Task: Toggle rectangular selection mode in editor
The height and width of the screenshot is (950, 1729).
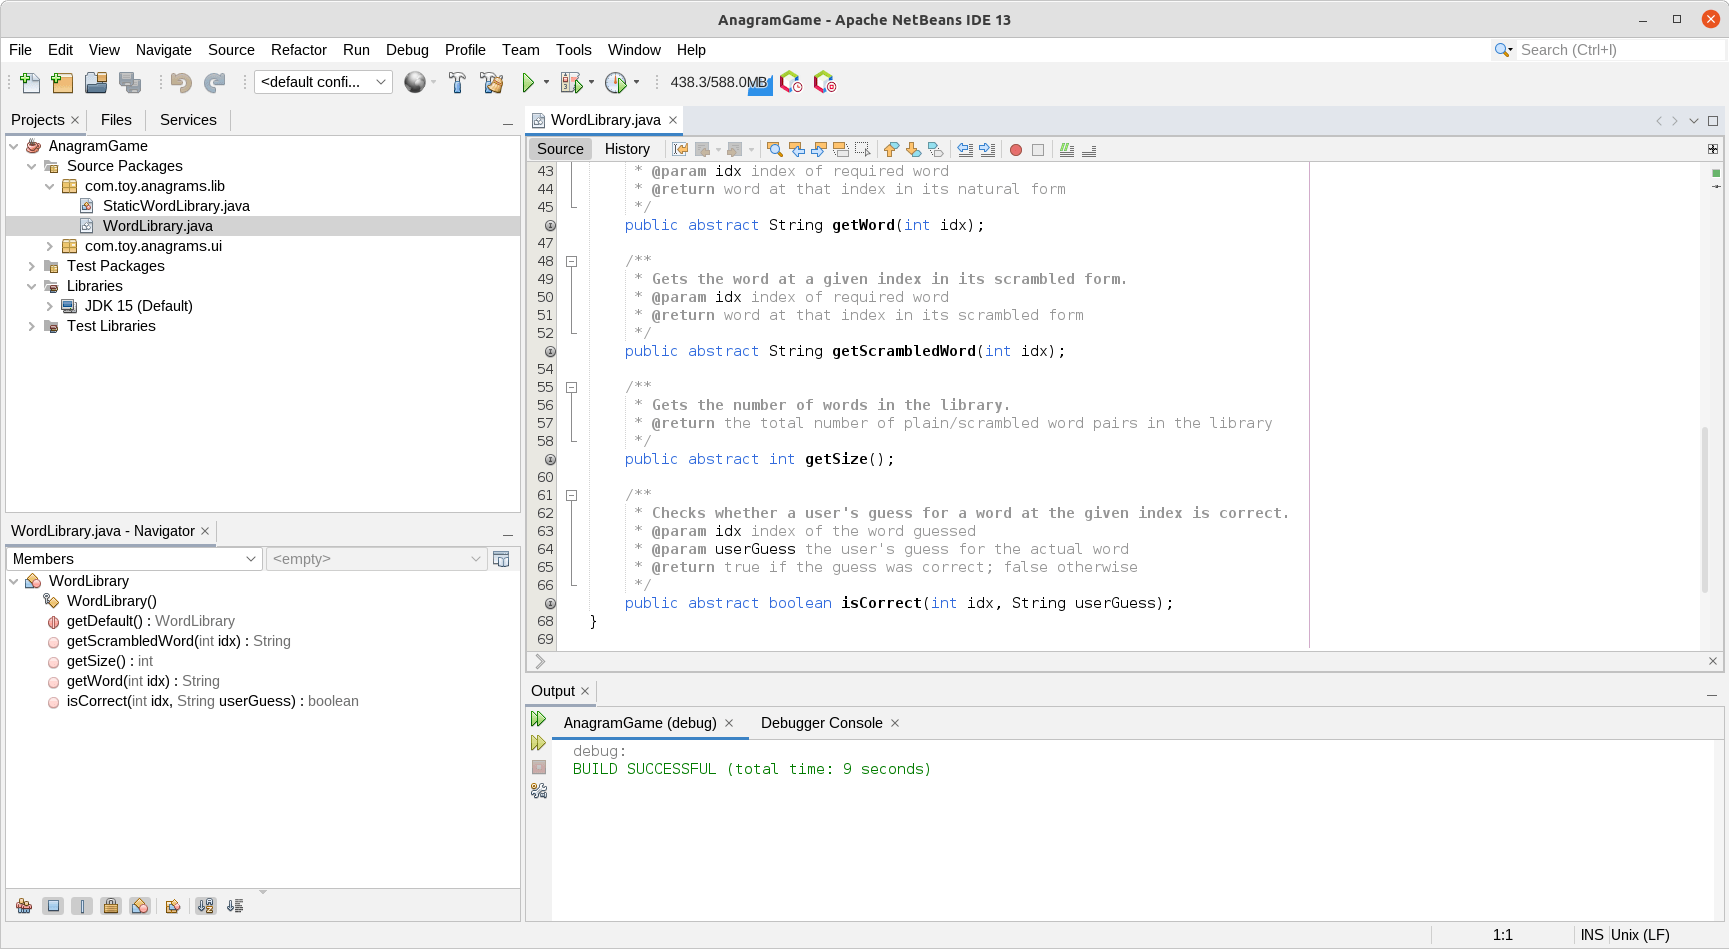Action: pos(863,149)
